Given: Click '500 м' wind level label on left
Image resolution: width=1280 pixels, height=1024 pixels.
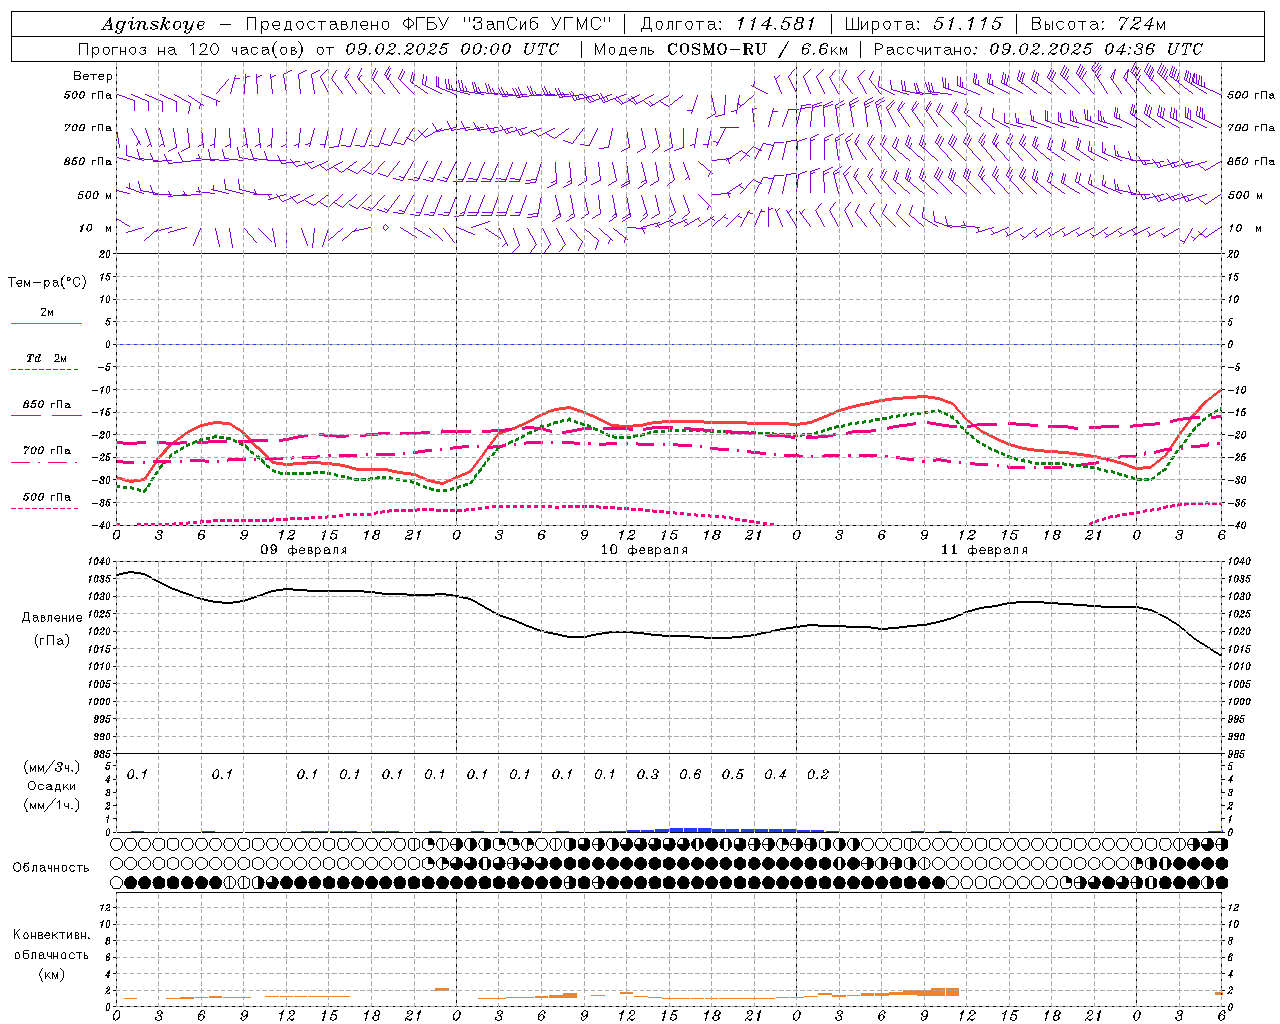Looking at the screenshot, I should (x=95, y=195).
